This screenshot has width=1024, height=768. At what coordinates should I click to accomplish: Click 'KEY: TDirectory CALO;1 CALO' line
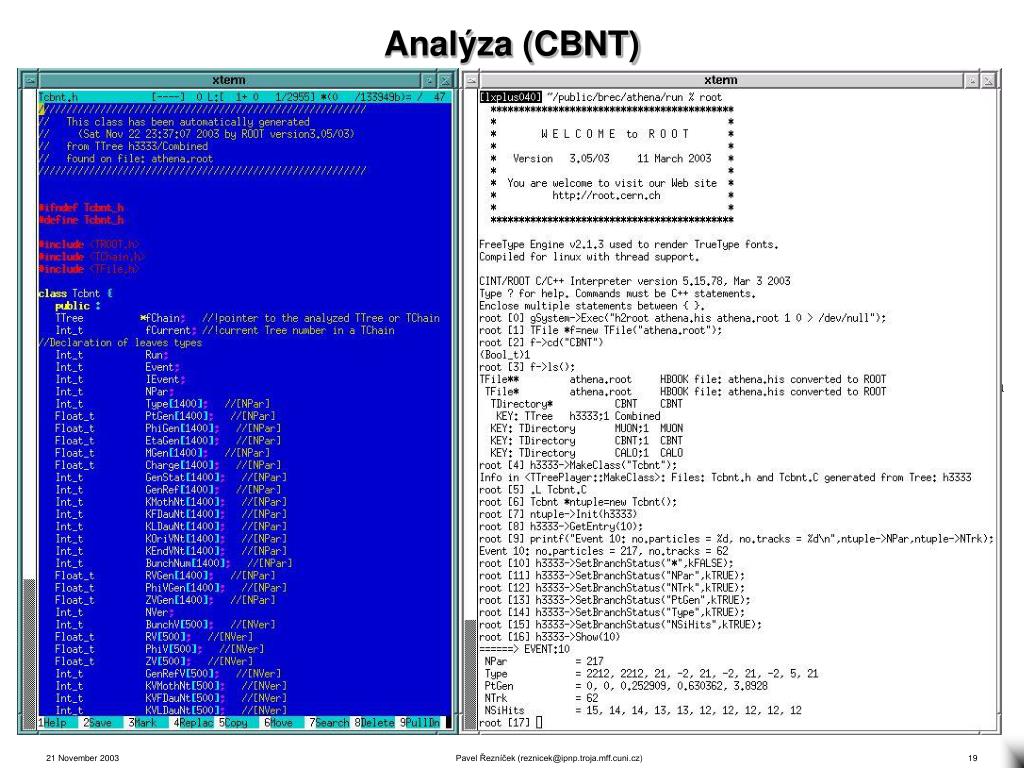click(x=586, y=453)
